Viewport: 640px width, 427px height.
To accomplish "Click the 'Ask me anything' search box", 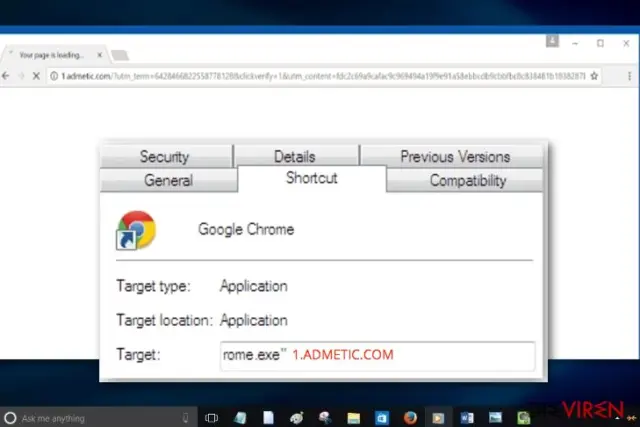I will pos(98,418).
